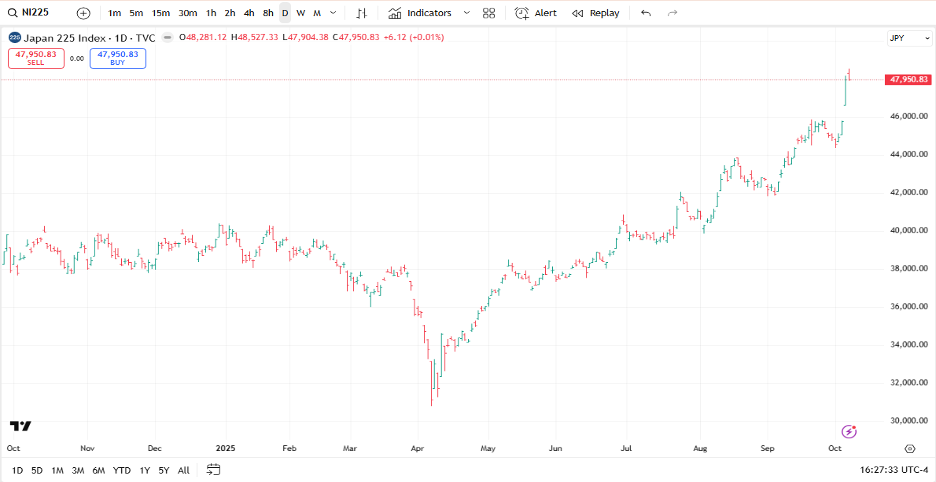Click the lightning flash icon near Oct
936x482 pixels.
(849, 431)
